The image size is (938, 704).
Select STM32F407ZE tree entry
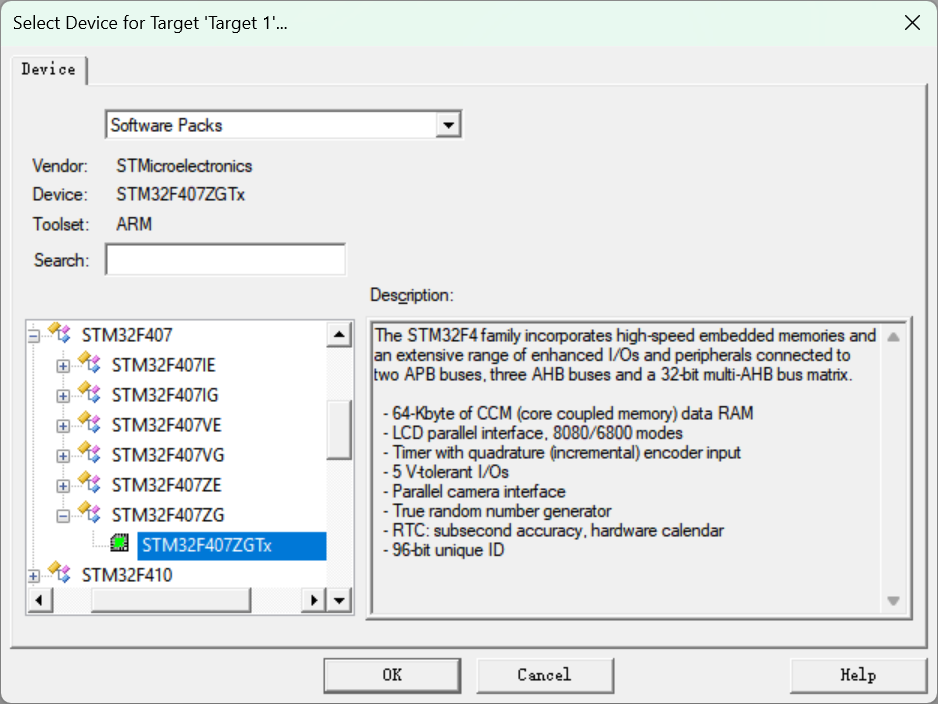click(166, 485)
